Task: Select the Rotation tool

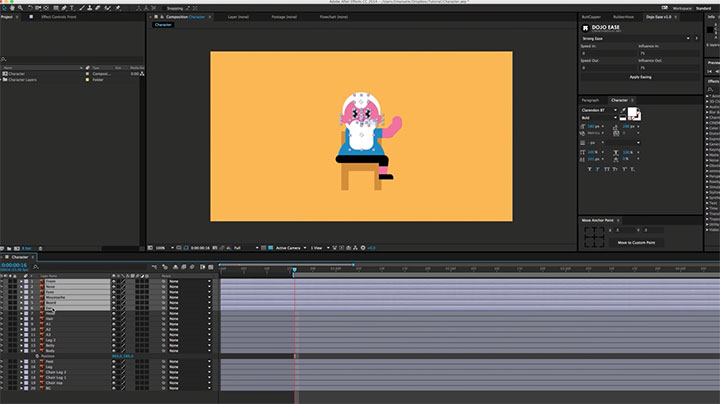Action: click(30, 8)
